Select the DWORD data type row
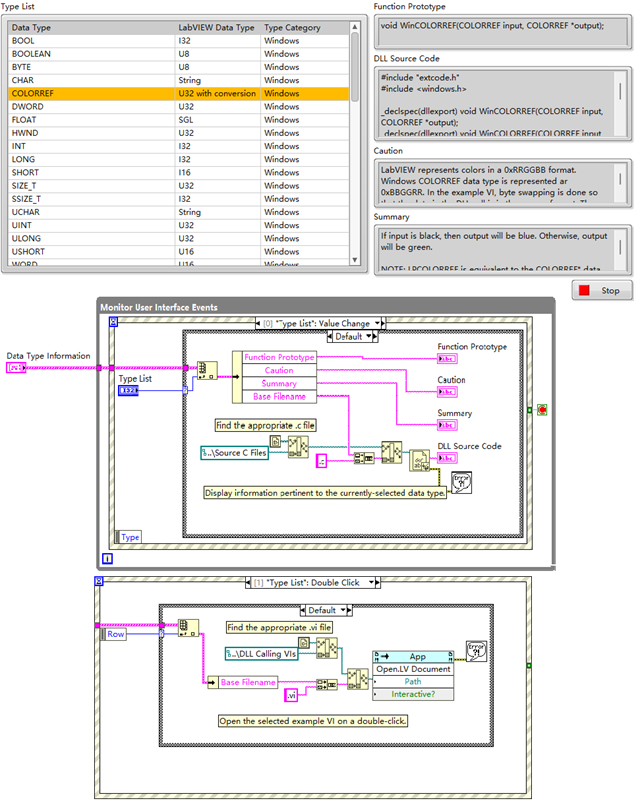The height and width of the screenshot is (805, 642). (x=179, y=107)
